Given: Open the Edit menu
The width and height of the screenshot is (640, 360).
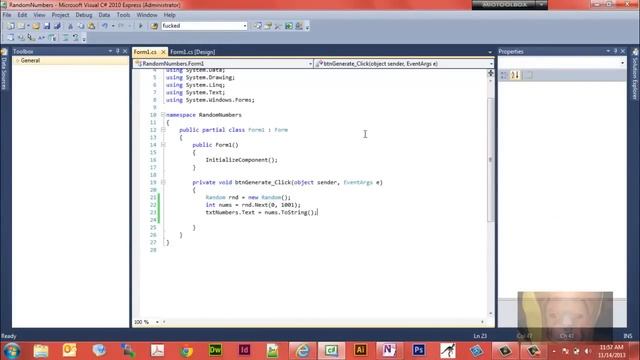Looking at the screenshot, I should 22,15.
